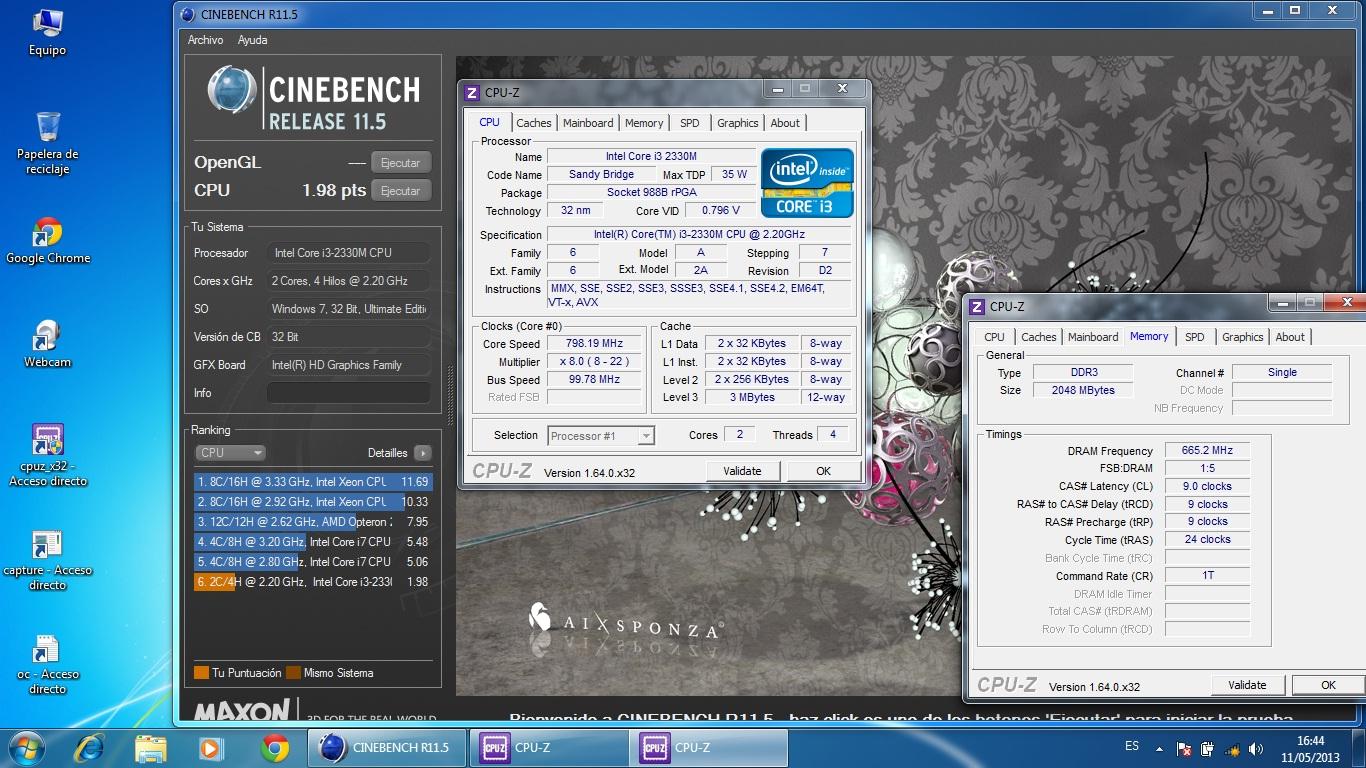Select ranking row 8C/16H @ 2.92 GHz
Viewport: 1366px width, 768px height.
[x=313, y=502]
